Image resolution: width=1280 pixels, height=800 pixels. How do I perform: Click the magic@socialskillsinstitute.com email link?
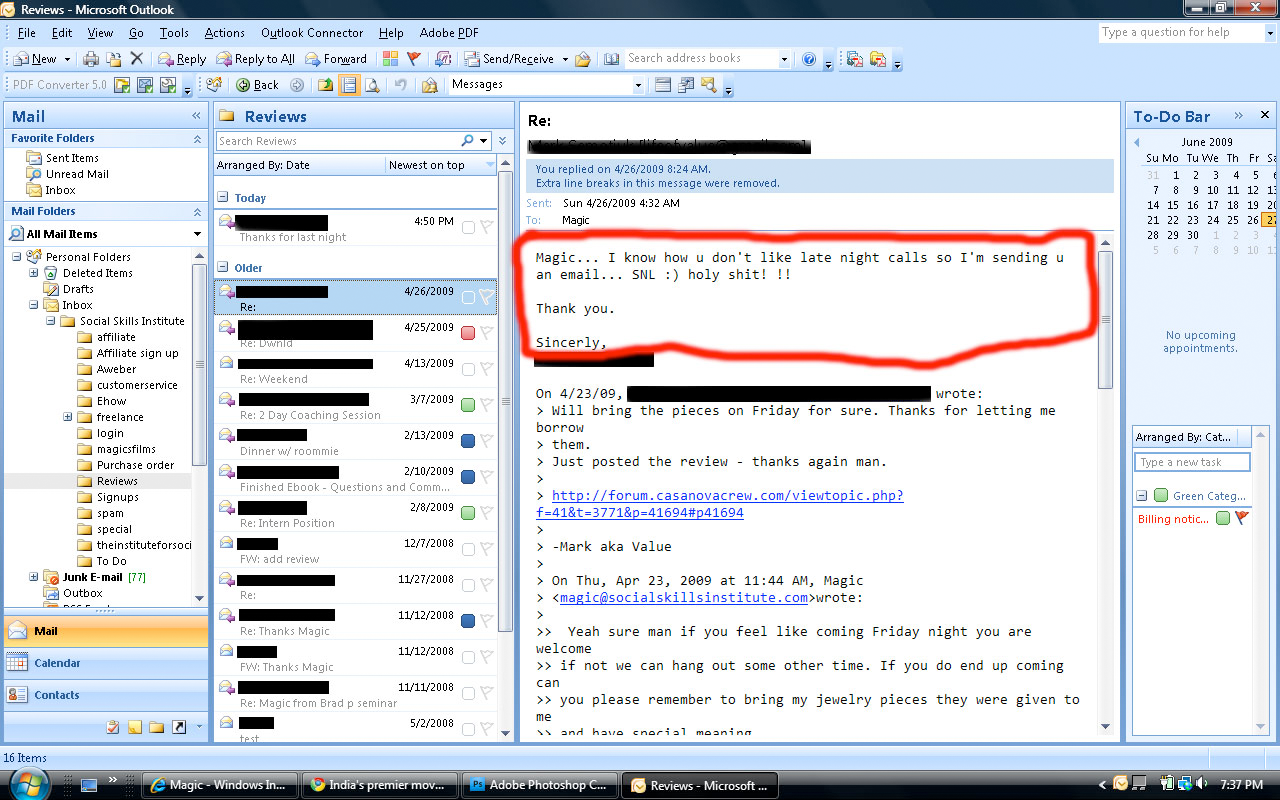pyautogui.click(x=683, y=598)
